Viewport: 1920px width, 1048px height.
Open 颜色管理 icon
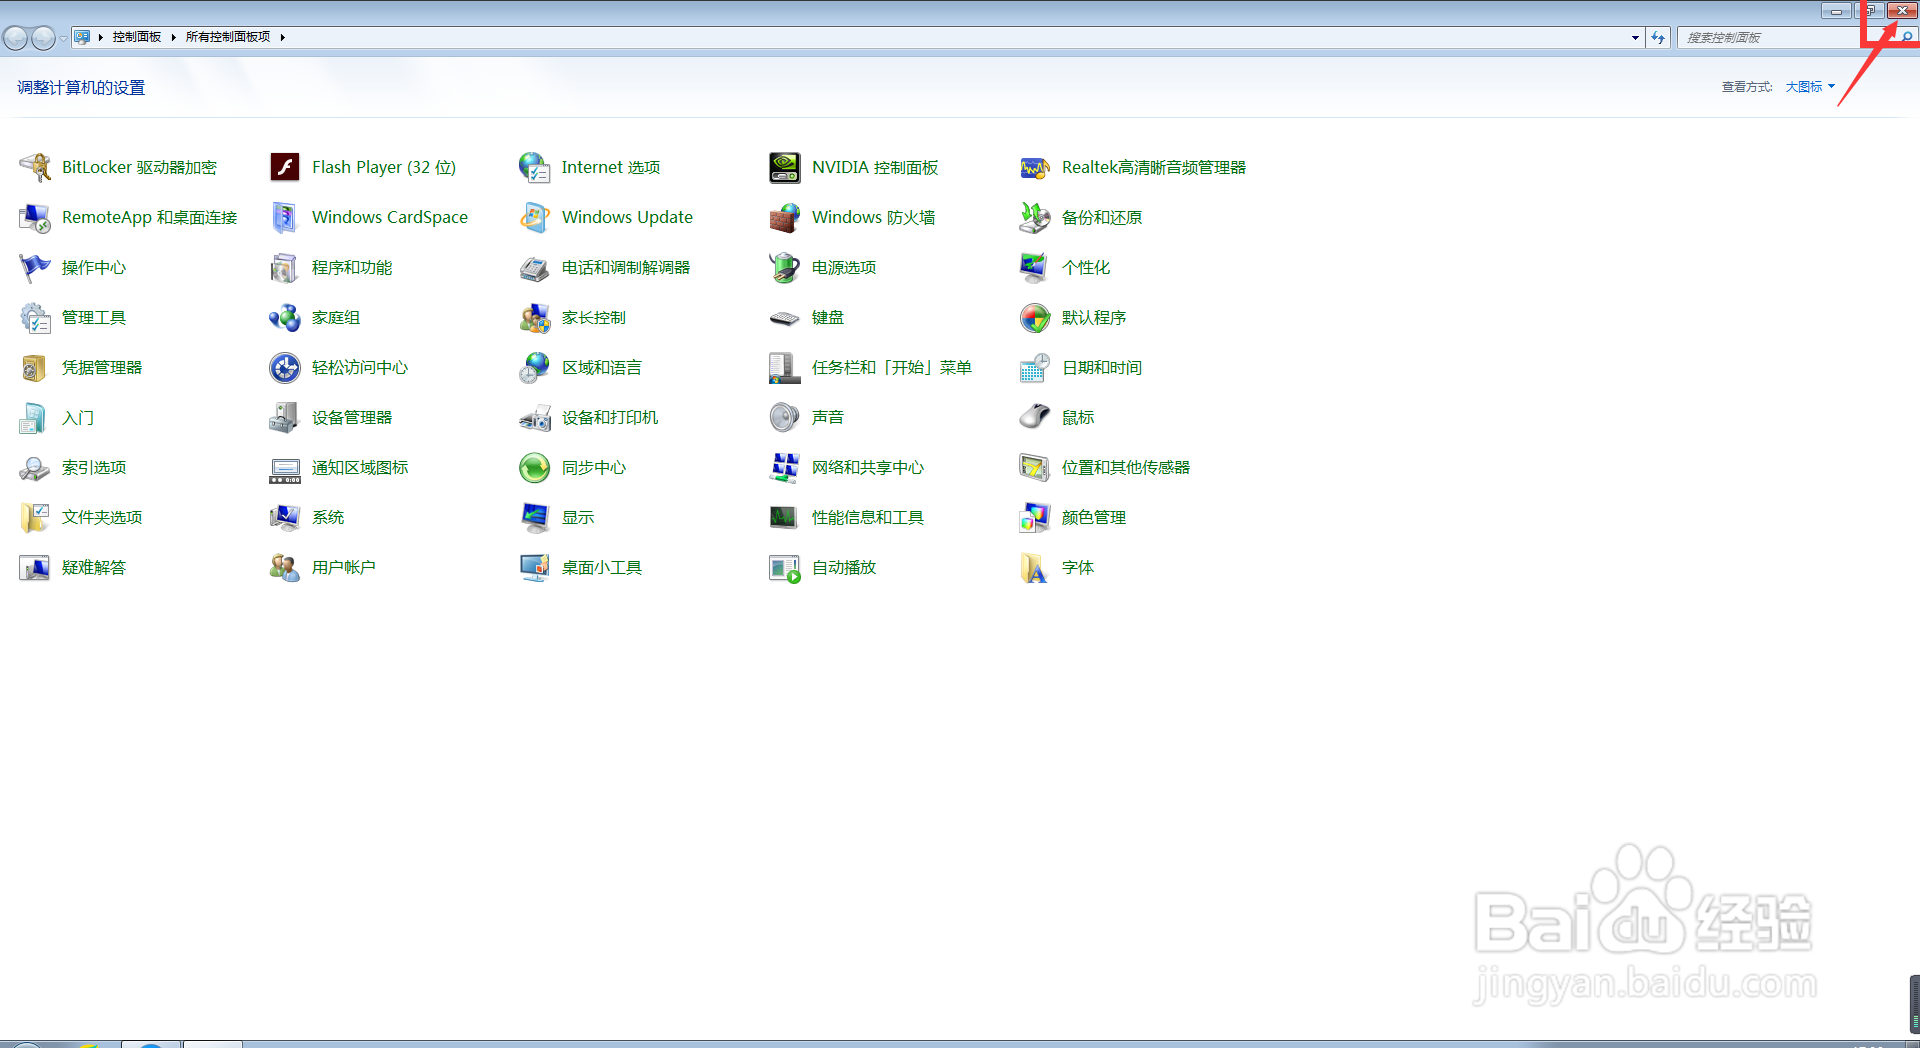[1035, 517]
